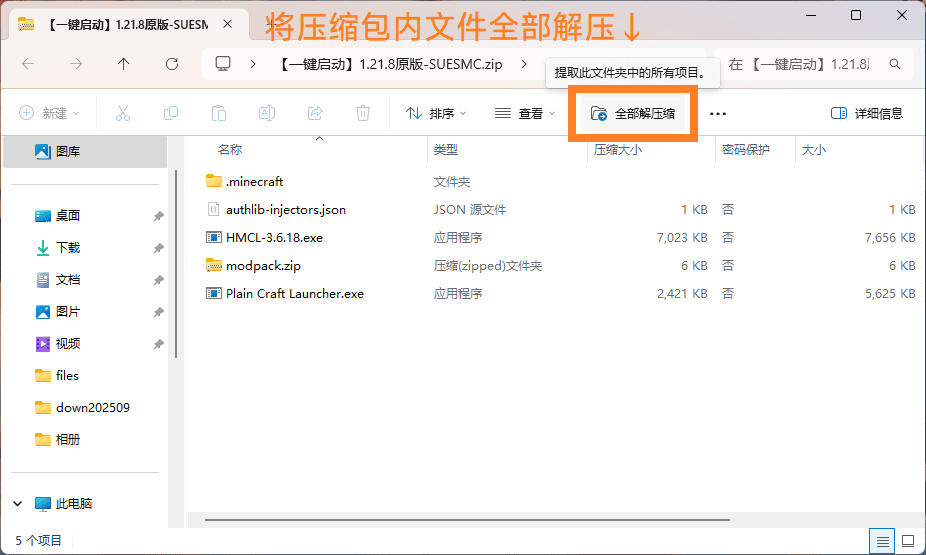Click the Share icon in toolbar

tap(315, 114)
